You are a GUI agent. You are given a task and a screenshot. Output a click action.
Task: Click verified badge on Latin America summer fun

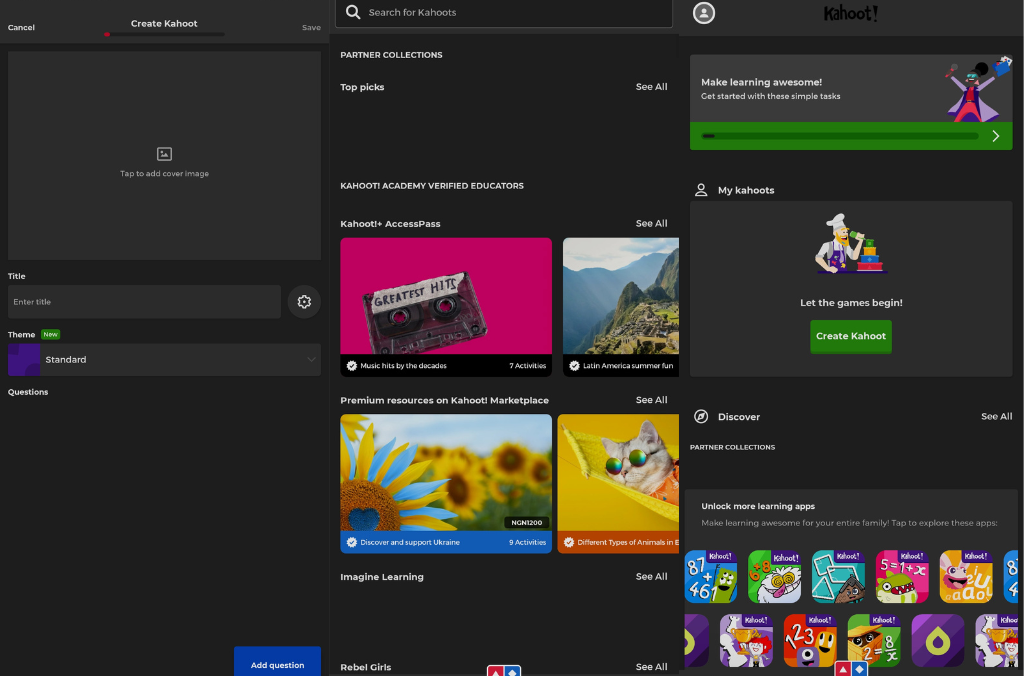[574, 366]
